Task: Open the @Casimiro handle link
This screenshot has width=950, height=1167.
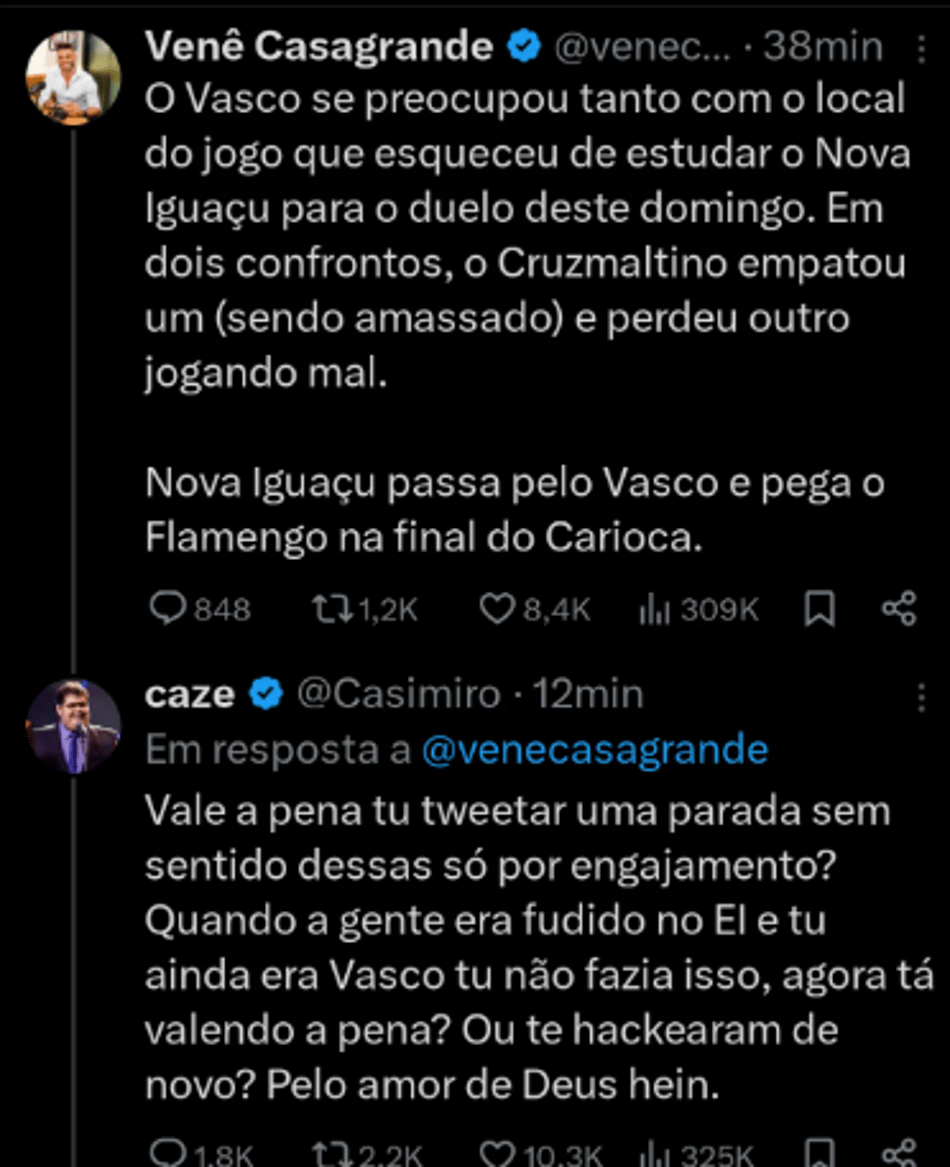Action: click(x=400, y=693)
